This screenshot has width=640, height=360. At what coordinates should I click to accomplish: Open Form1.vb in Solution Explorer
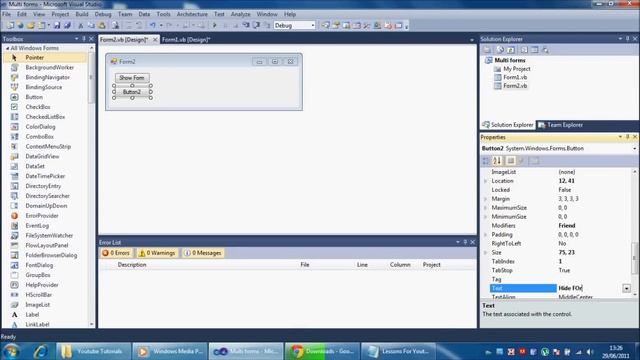[x=515, y=77]
